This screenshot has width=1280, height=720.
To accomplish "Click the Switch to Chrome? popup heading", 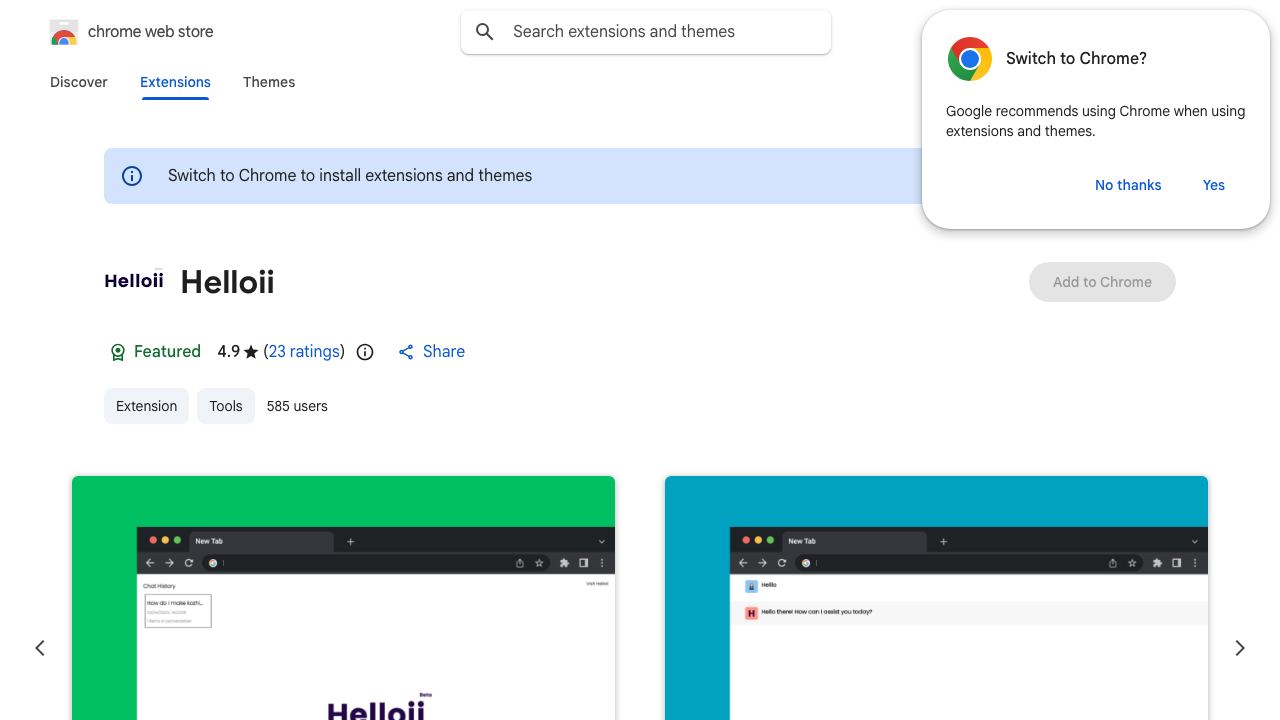I will coord(1076,59).
